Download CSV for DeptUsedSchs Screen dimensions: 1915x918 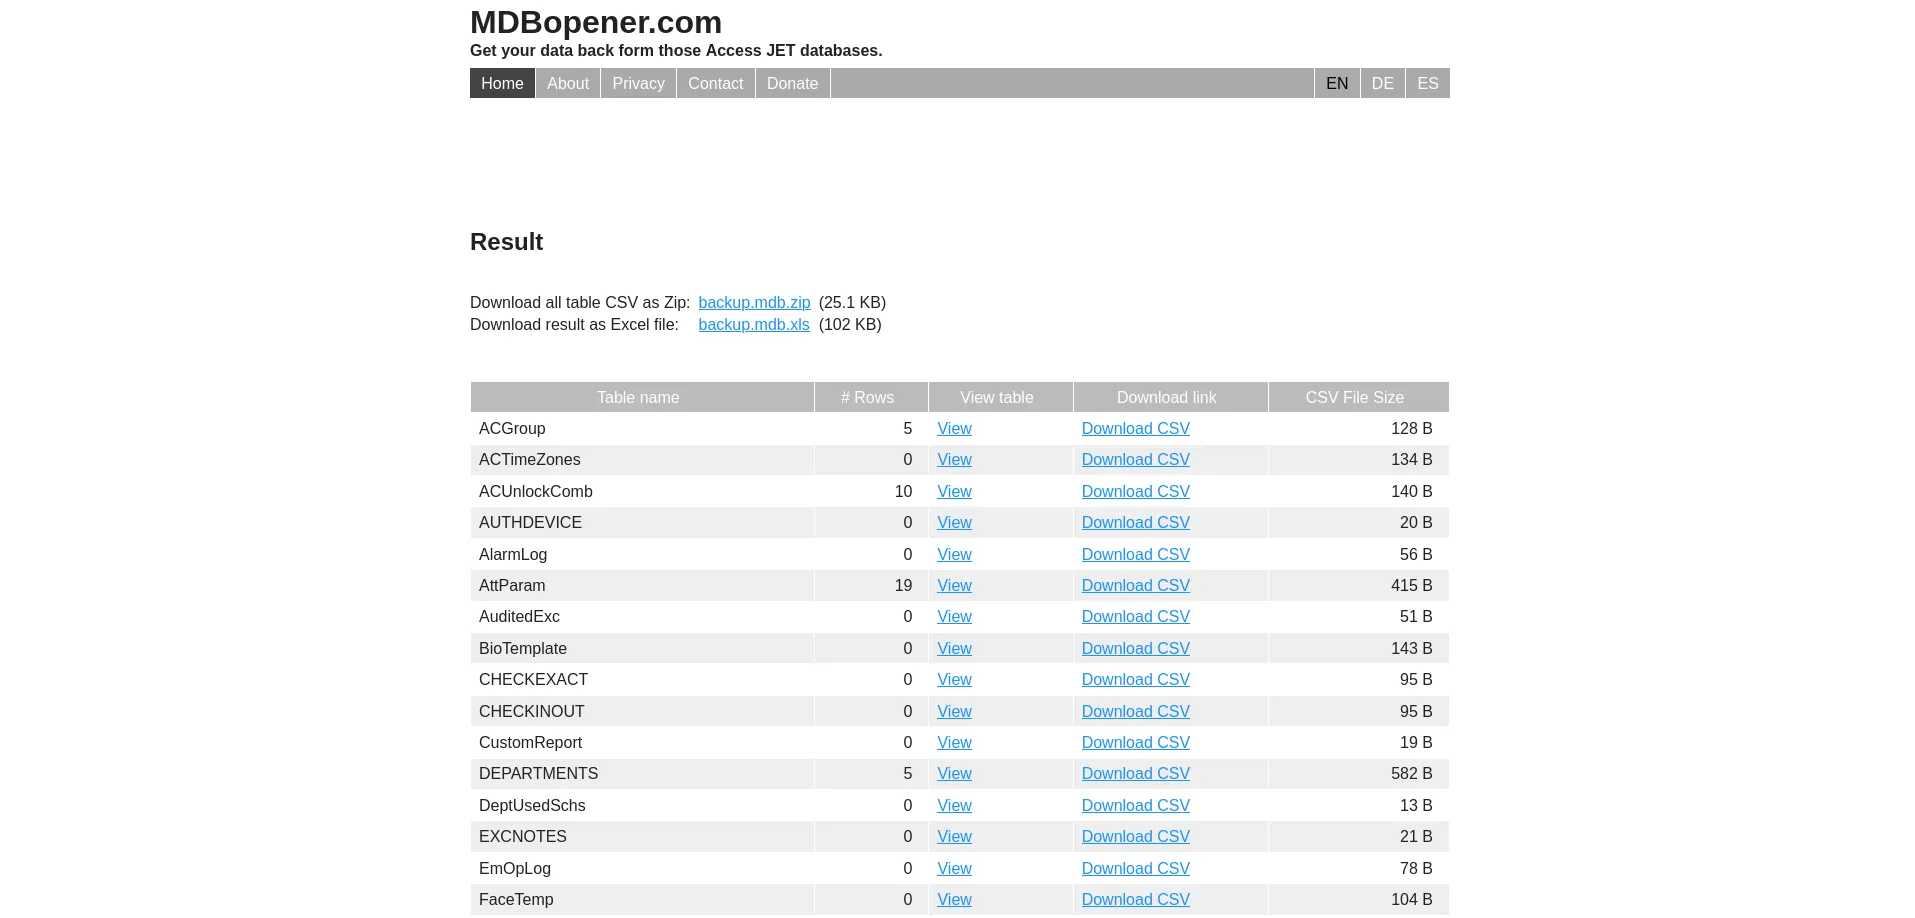pyautogui.click(x=1136, y=805)
